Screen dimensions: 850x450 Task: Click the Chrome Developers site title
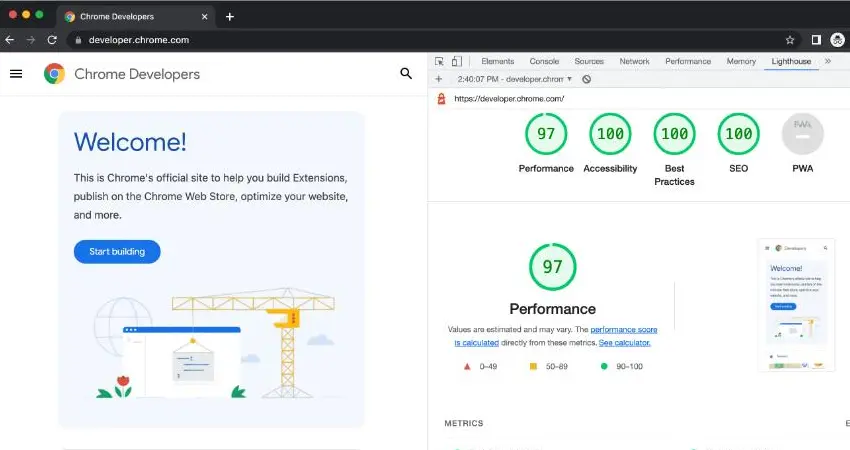pyautogui.click(x=137, y=74)
